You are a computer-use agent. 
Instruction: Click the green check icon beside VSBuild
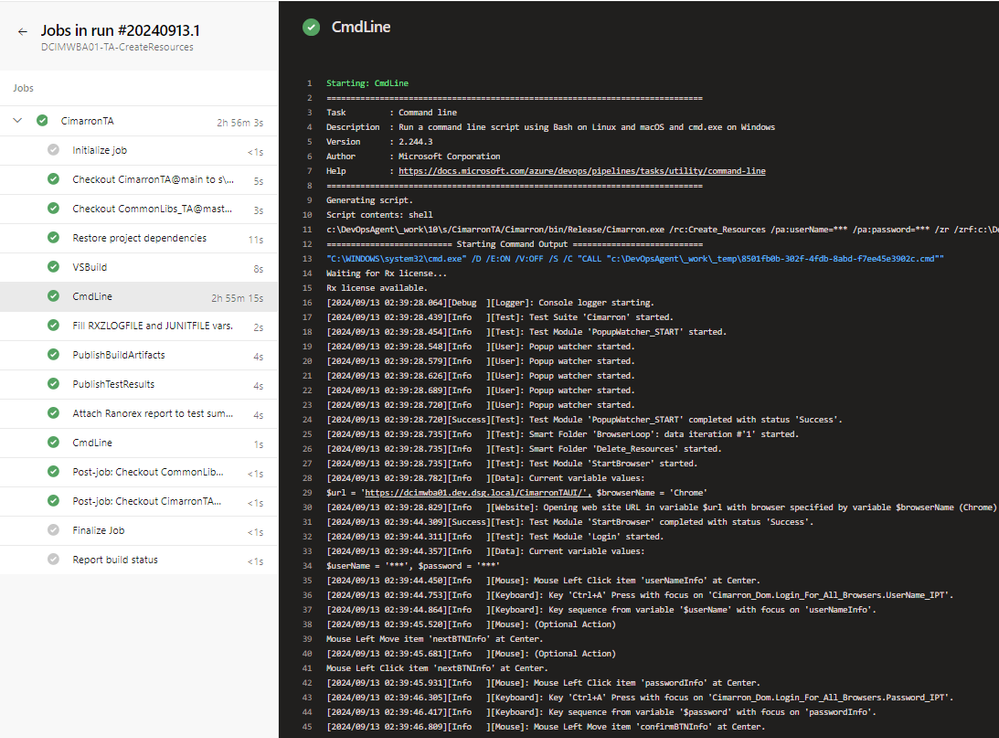pos(53,267)
